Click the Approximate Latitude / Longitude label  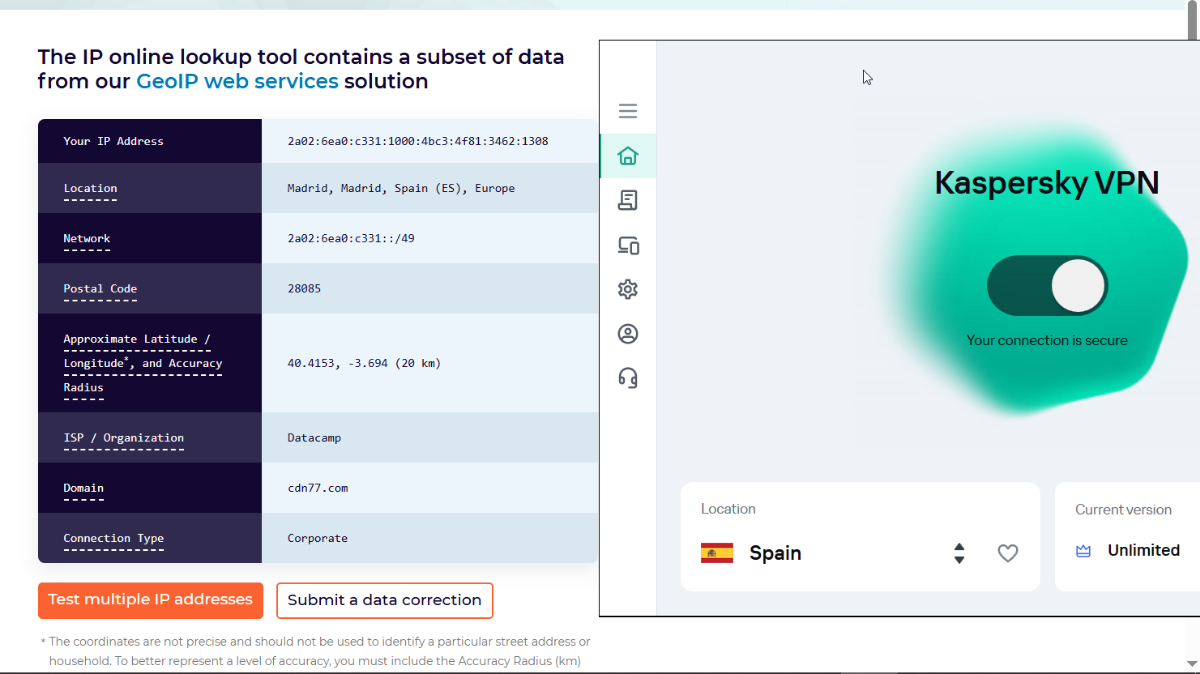click(143, 363)
